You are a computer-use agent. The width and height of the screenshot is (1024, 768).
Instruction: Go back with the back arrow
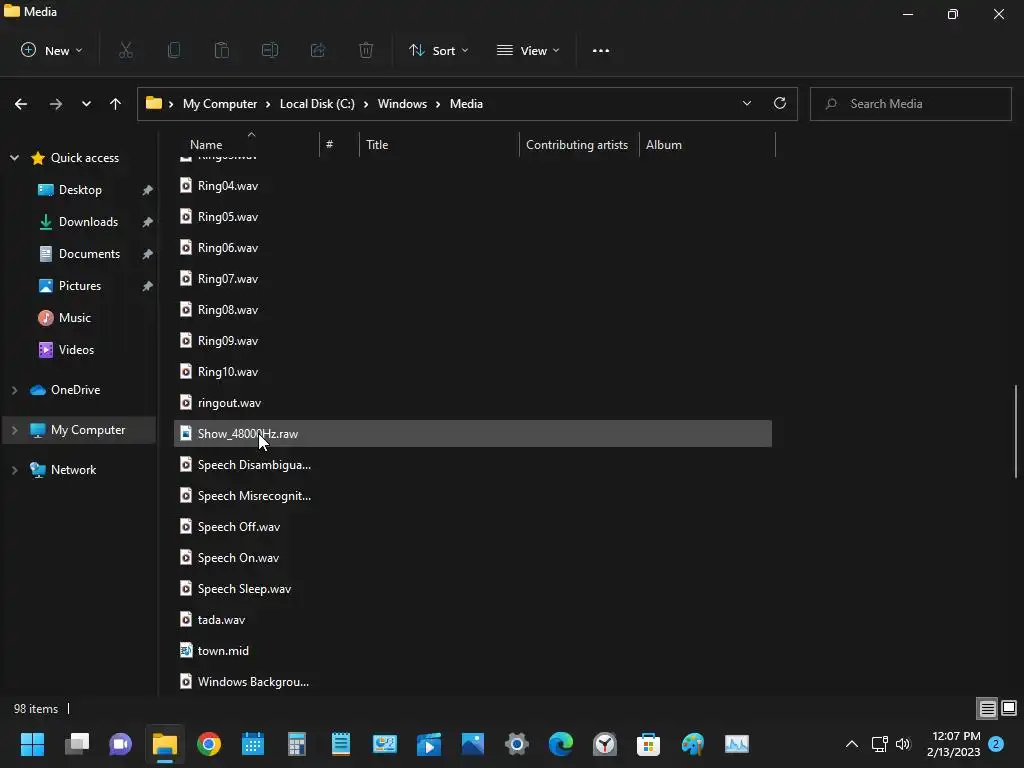point(21,104)
